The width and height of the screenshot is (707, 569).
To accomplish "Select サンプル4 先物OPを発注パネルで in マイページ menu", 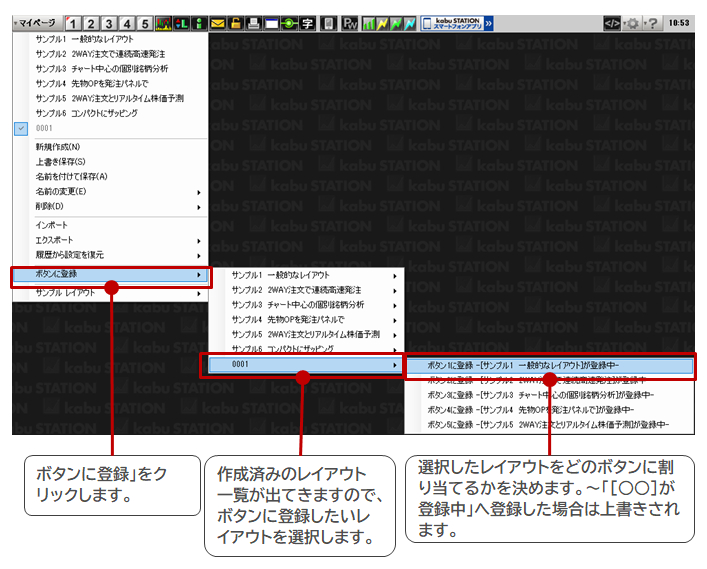I will [x=111, y=83].
